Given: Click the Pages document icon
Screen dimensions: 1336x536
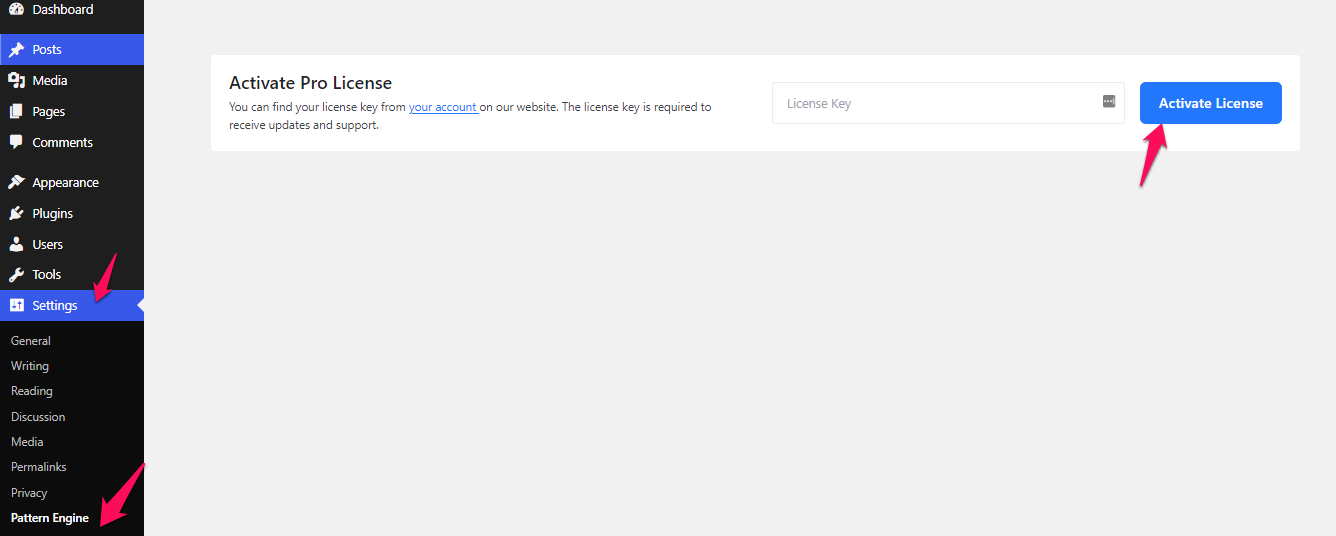Looking at the screenshot, I should 16,111.
